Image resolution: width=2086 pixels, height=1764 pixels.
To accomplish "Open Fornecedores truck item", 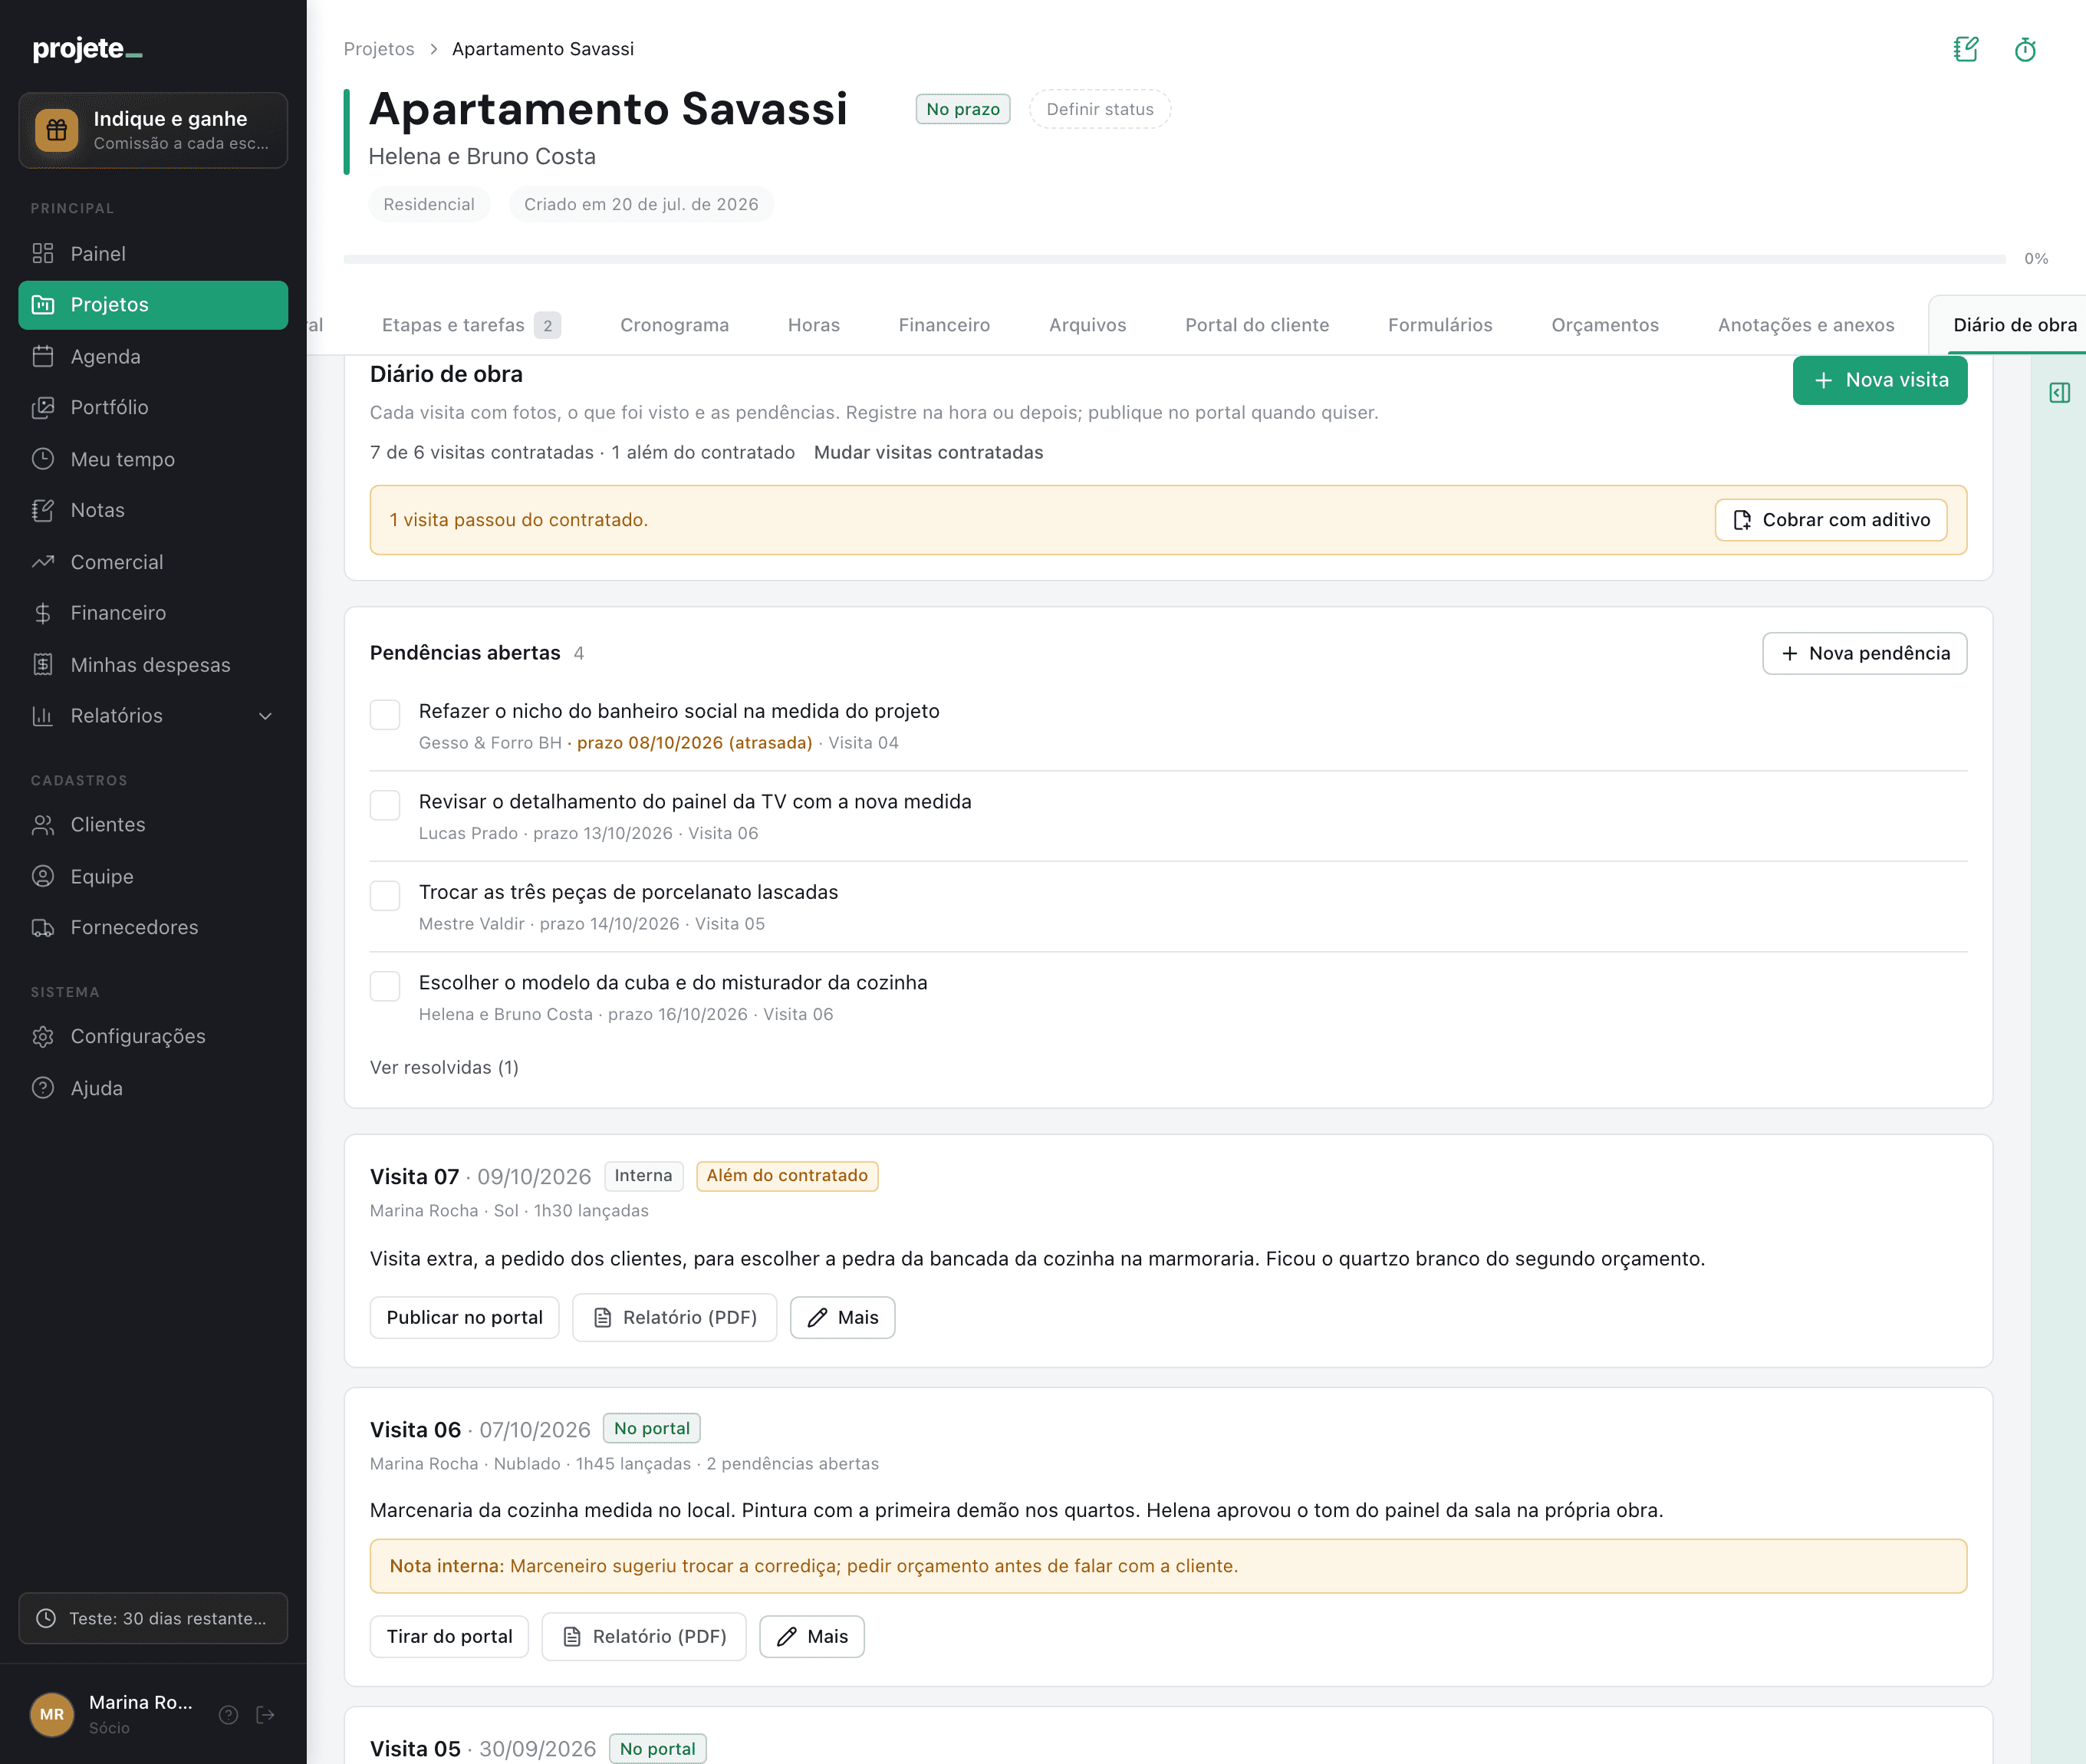I will tap(153, 927).
